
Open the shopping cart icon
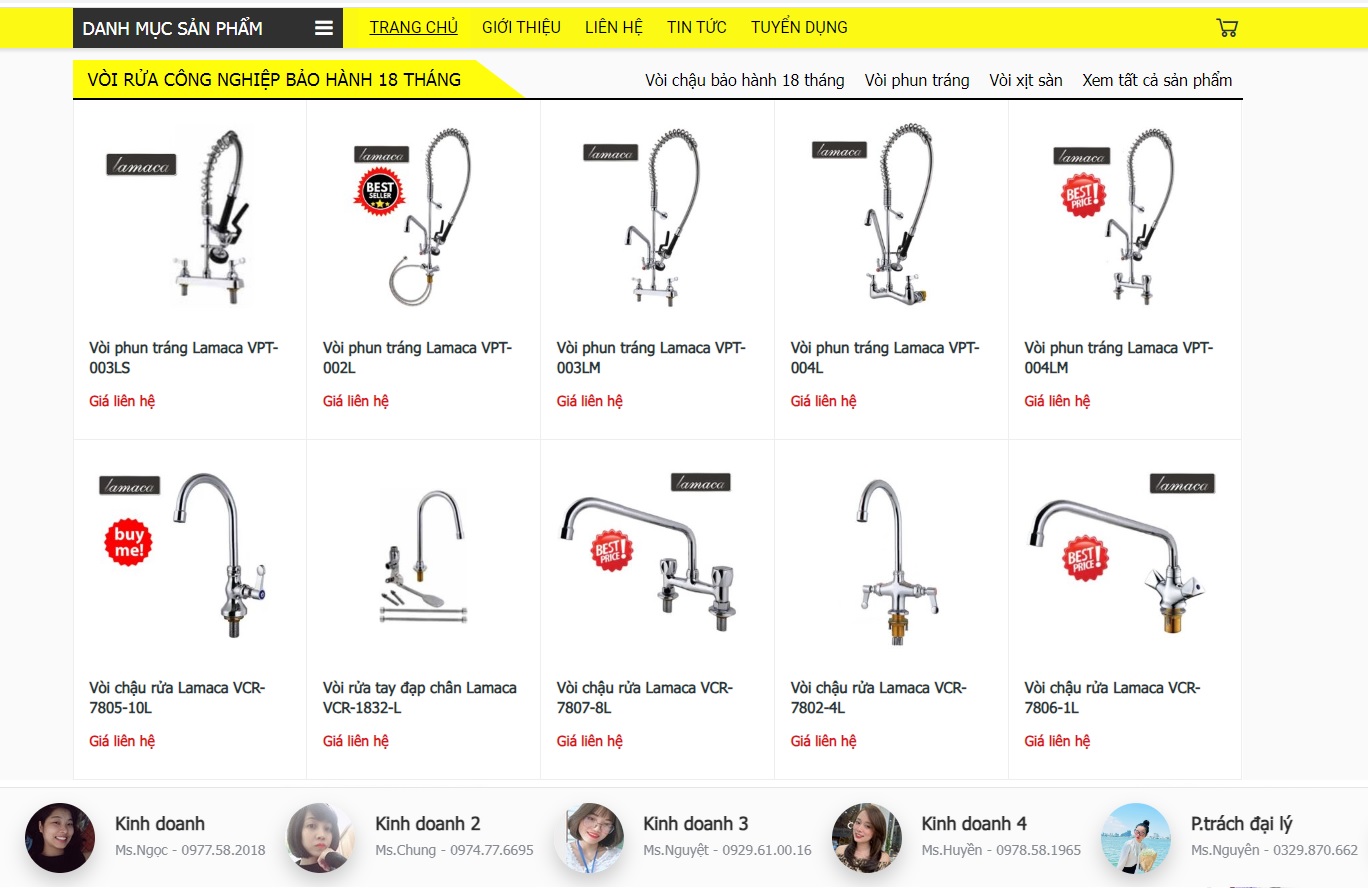pos(1227,28)
